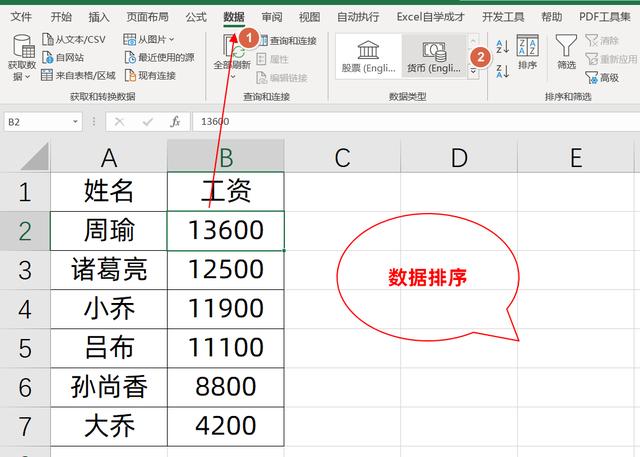The image size is (640, 457).
Task: Click the 高级 advanced filter button
Action: (601, 77)
